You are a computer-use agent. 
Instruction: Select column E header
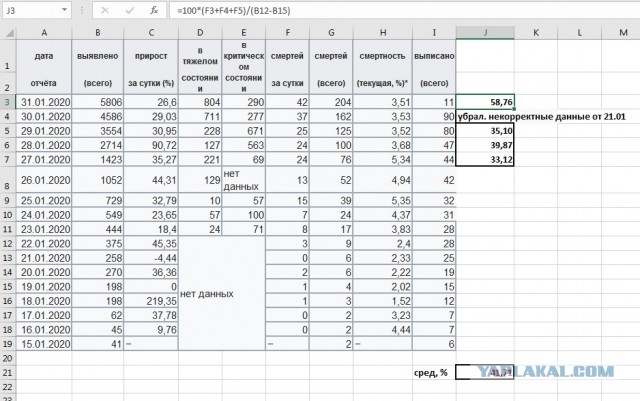[244, 33]
